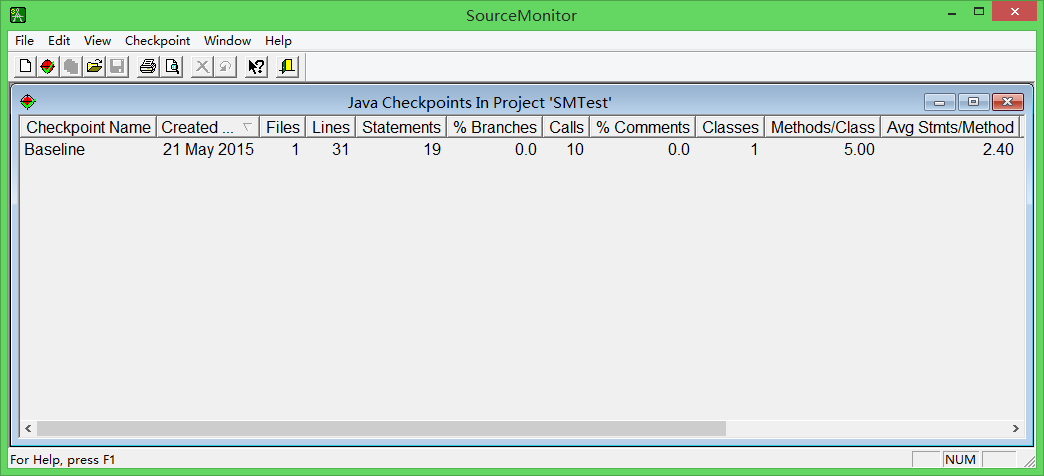Click the Print toolbar icon
This screenshot has height=476, width=1044.
148,67
